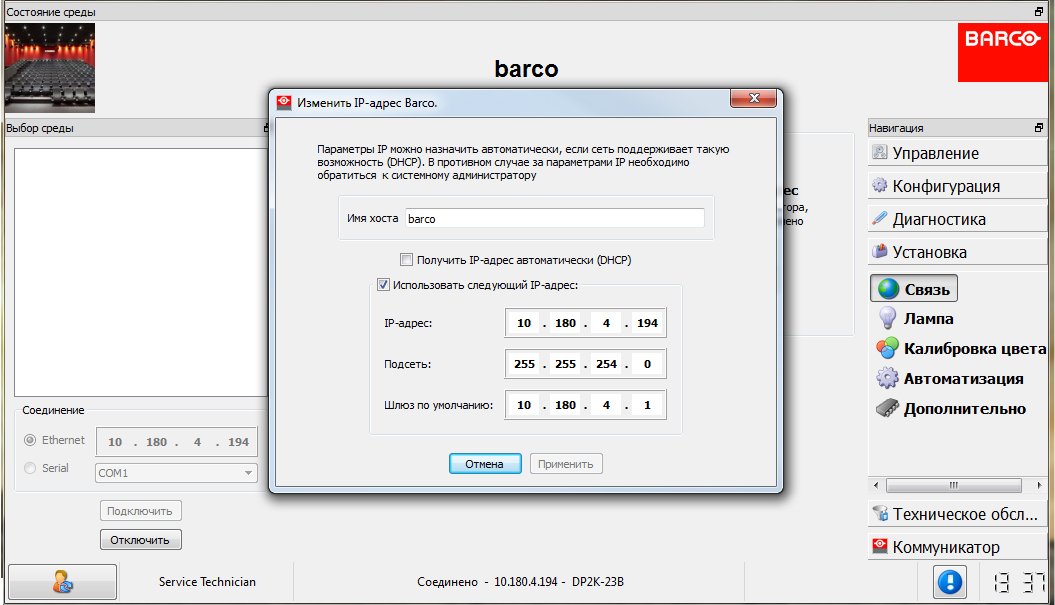Uncheck use the following IP address checkbox
Screen dimensions: 1055x605
pyautogui.click(x=383, y=285)
